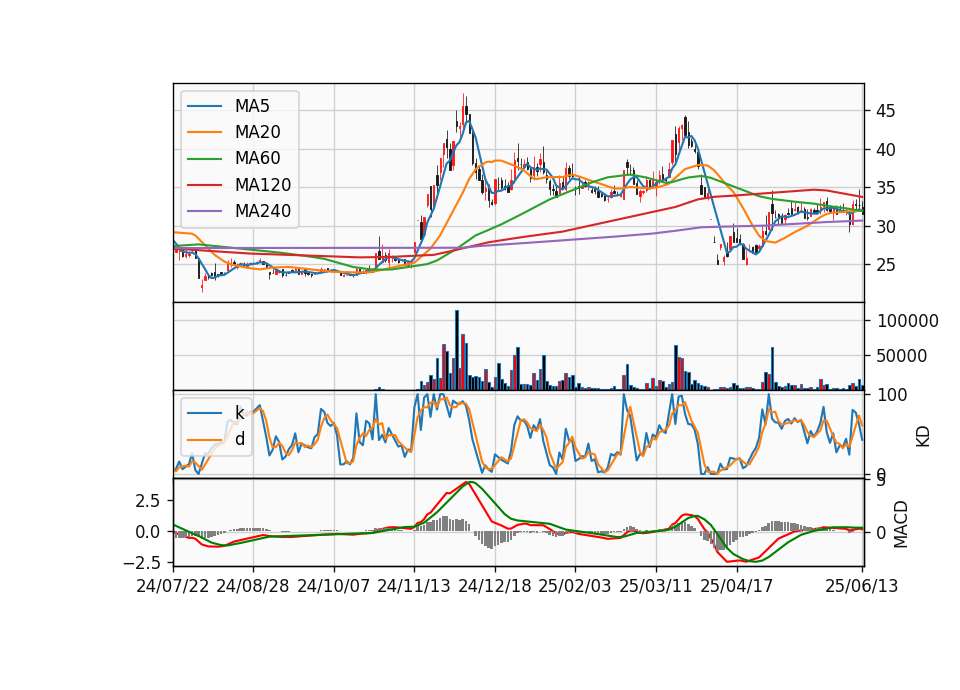
Task: Click the MA120 legend label
Action: [x=263, y=185]
